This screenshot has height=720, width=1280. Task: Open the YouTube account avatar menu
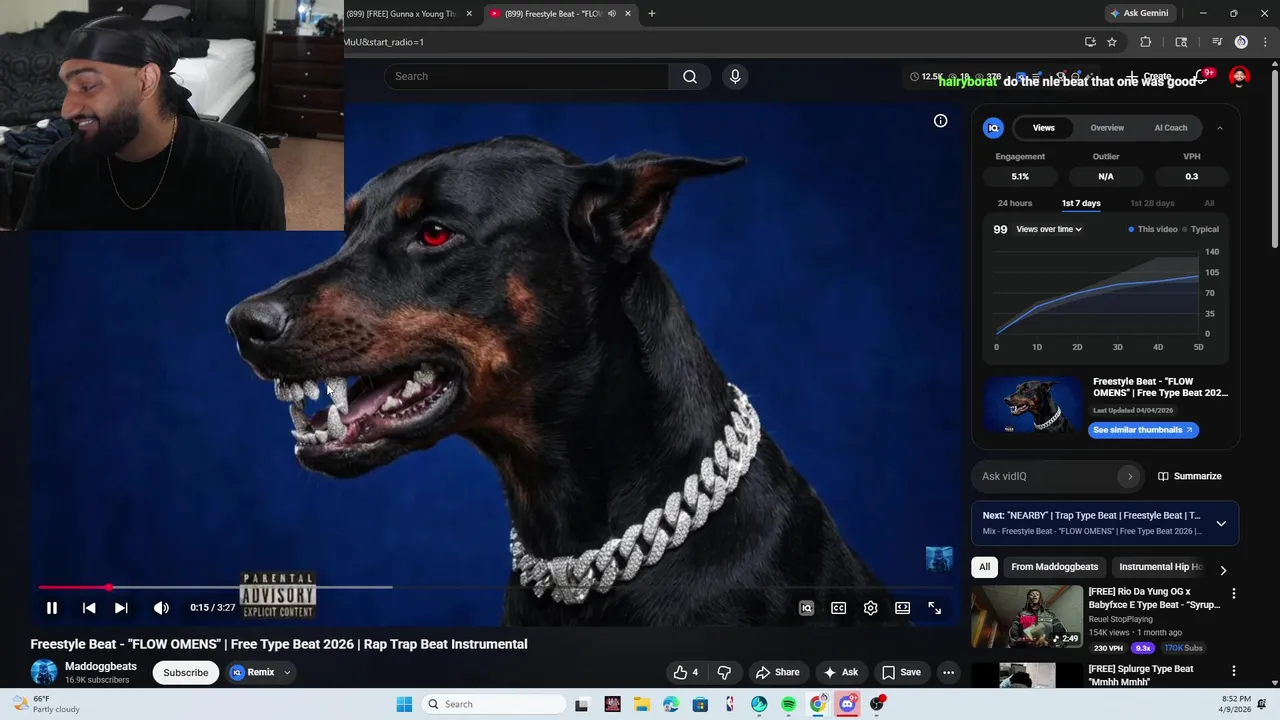(x=1240, y=77)
